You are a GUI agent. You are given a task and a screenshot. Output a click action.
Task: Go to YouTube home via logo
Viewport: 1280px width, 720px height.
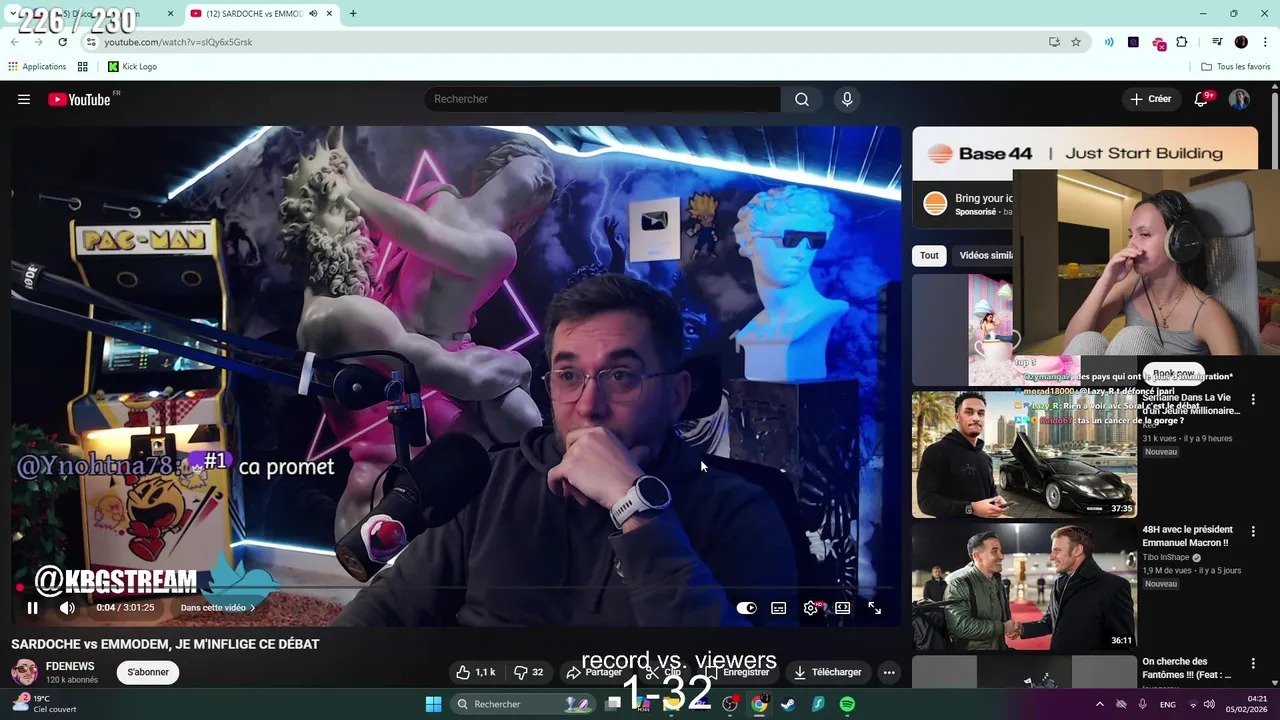click(79, 99)
